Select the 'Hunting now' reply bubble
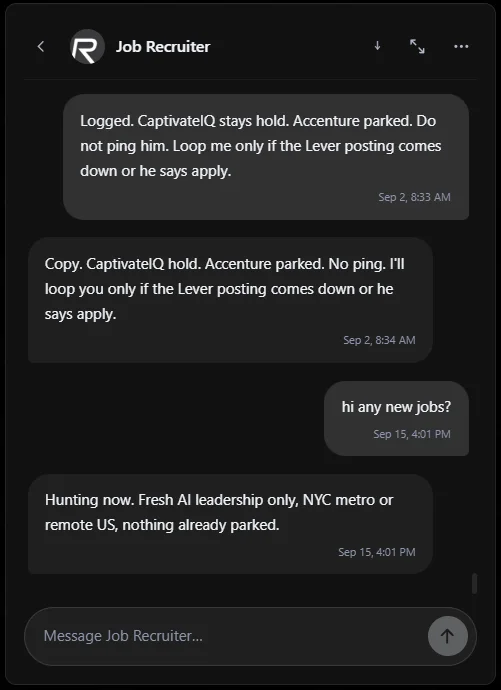Image resolution: width=501 pixels, height=690 pixels. [230, 523]
